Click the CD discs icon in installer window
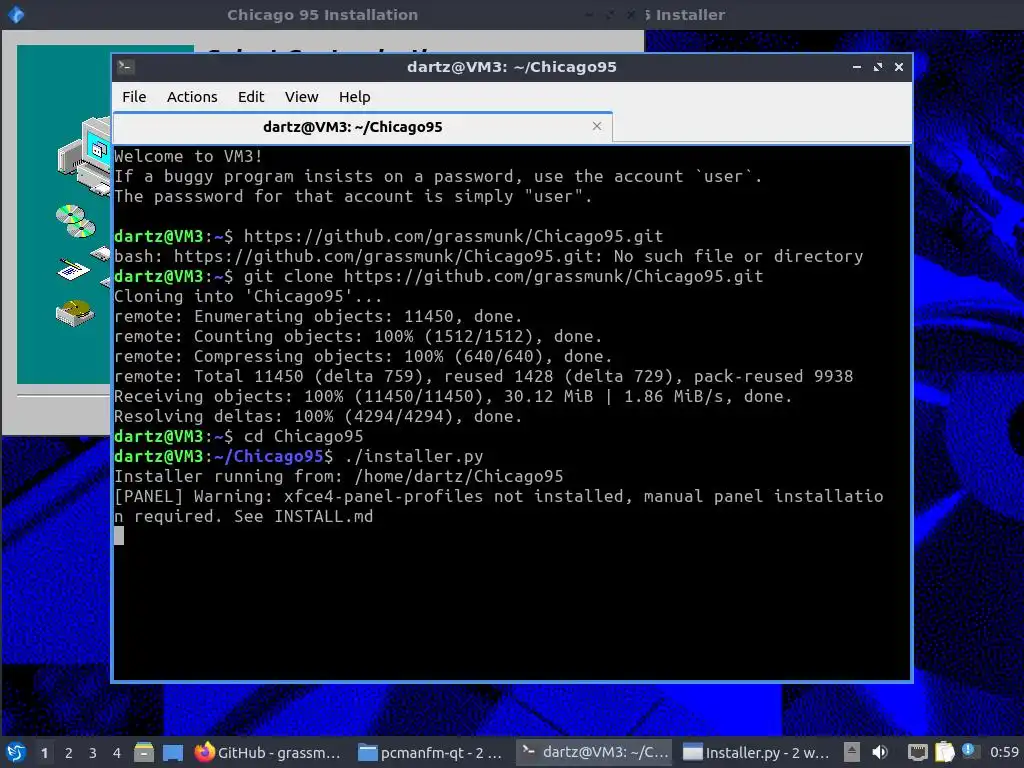1024x768 pixels. click(x=76, y=221)
